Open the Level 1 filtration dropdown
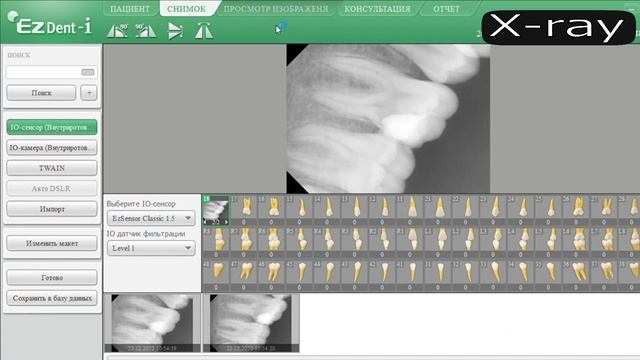This screenshot has width=640, height=360. click(x=151, y=248)
